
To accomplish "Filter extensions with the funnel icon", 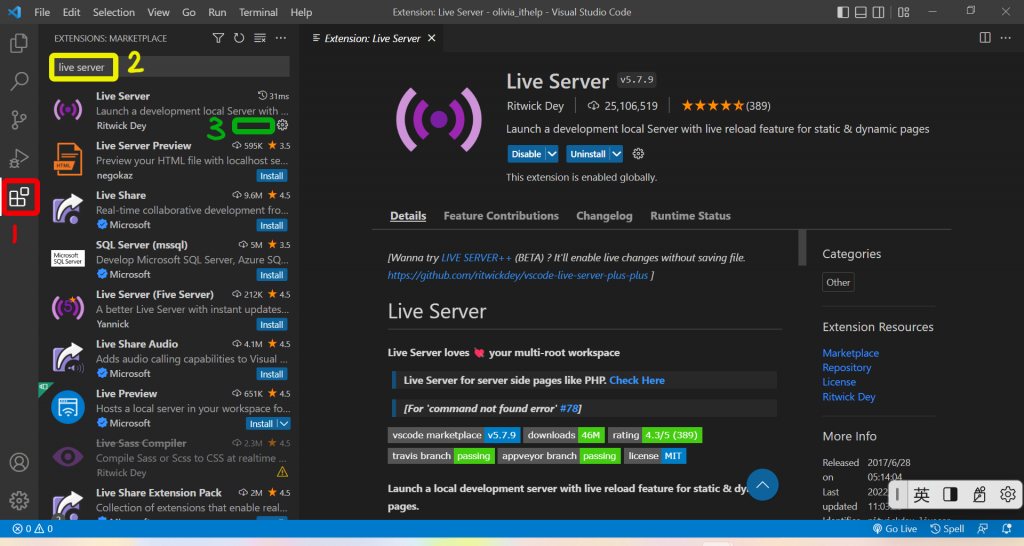I will [x=218, y=39].
